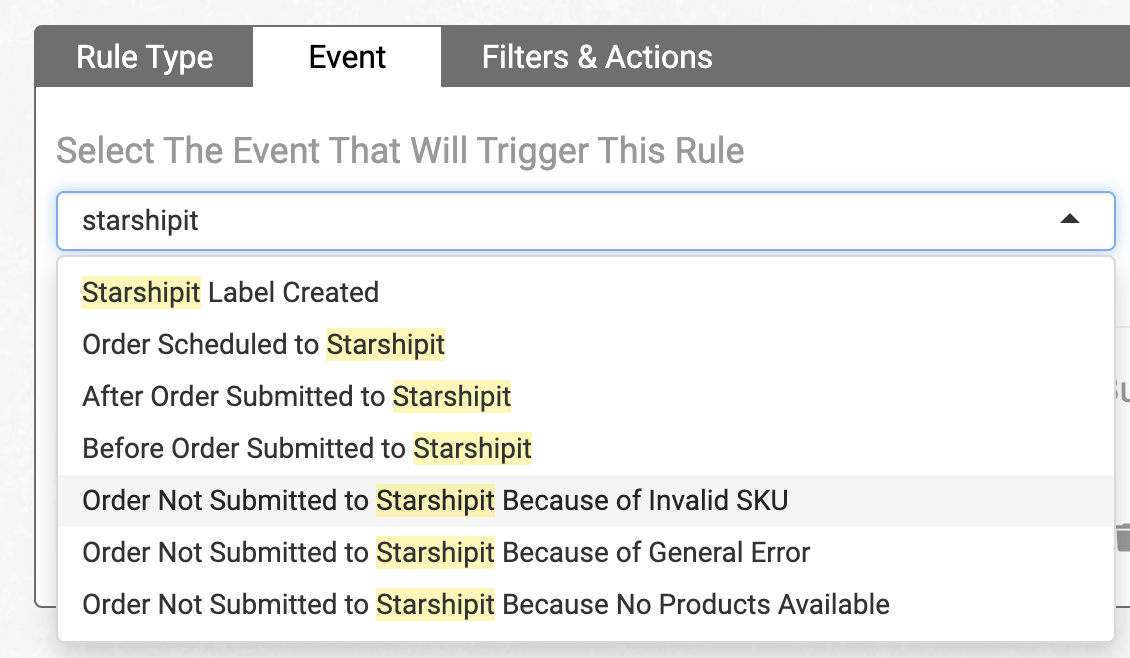The image size is (1130, 658).
Task: Click highlighted Starshipit in Order Scheduled row
Action: pos(385,345)
